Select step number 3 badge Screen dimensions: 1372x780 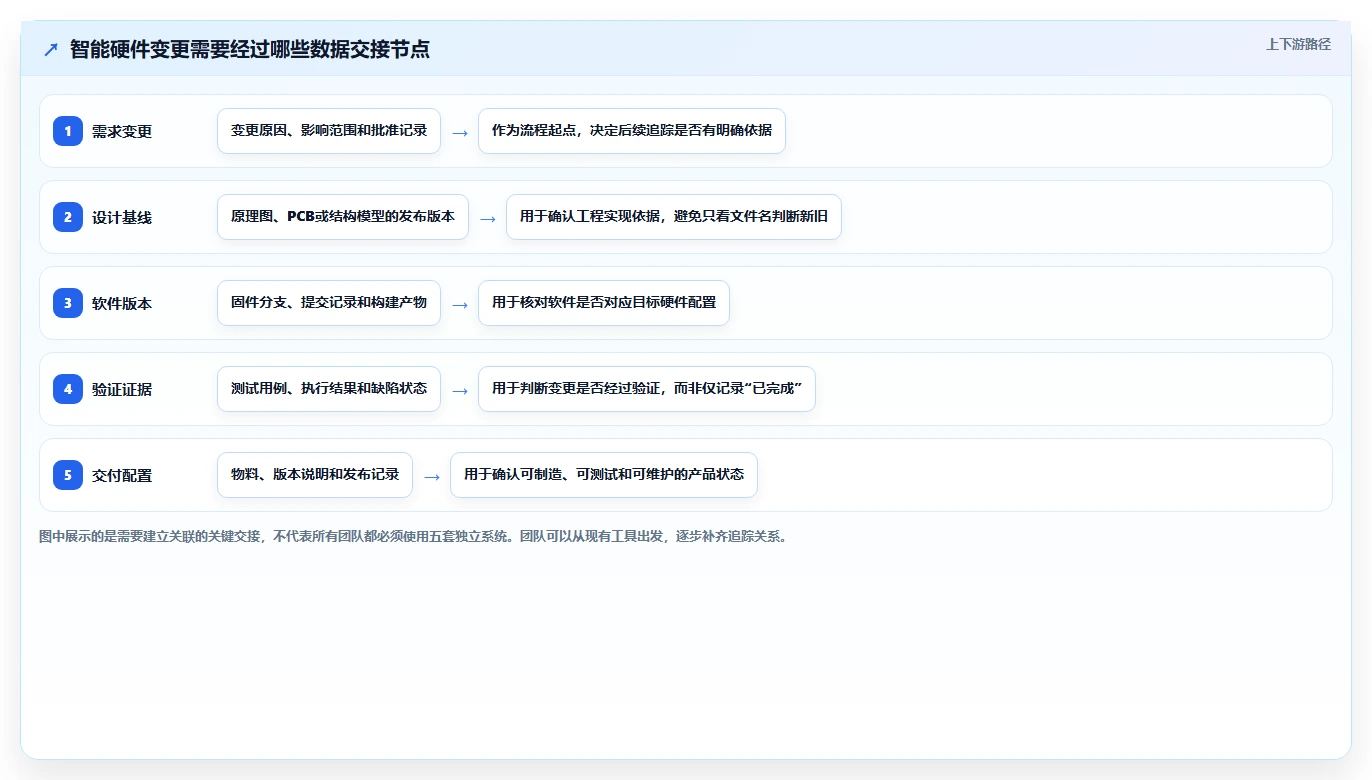tap(68, 303)
